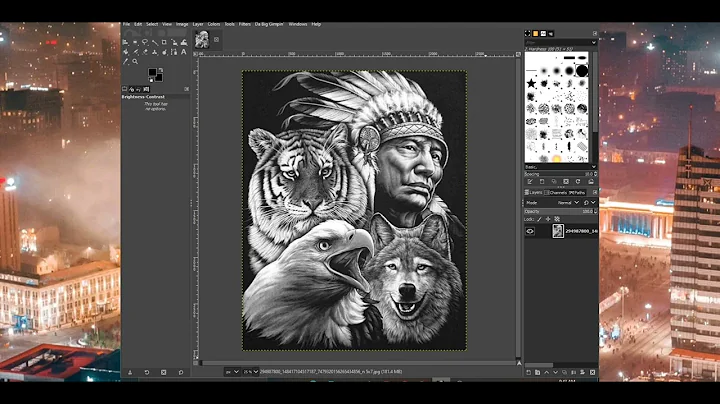Toggle lock pixels for layer

tap(540, 219)
